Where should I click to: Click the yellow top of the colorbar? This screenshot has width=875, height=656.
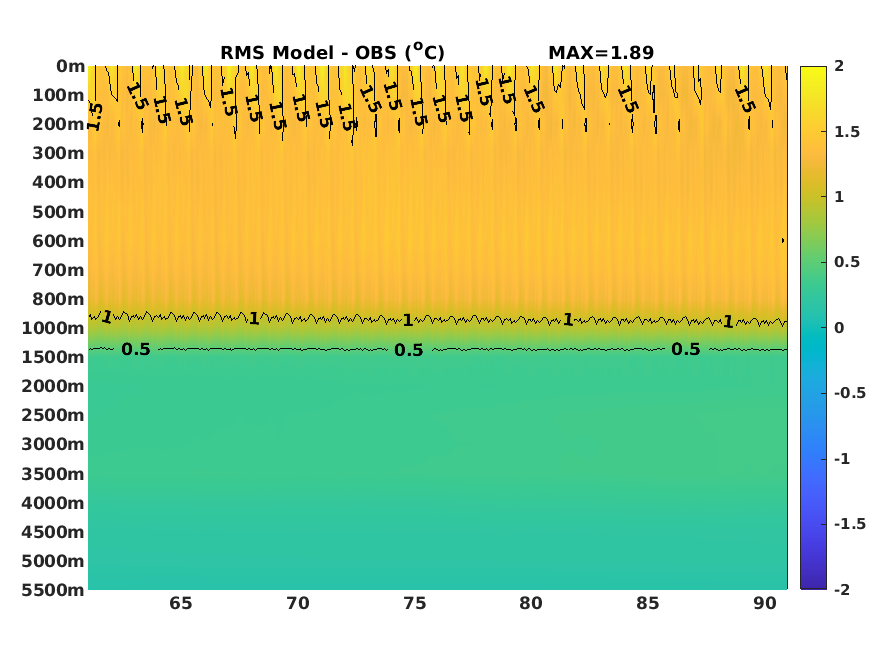[x=814, y=75]
